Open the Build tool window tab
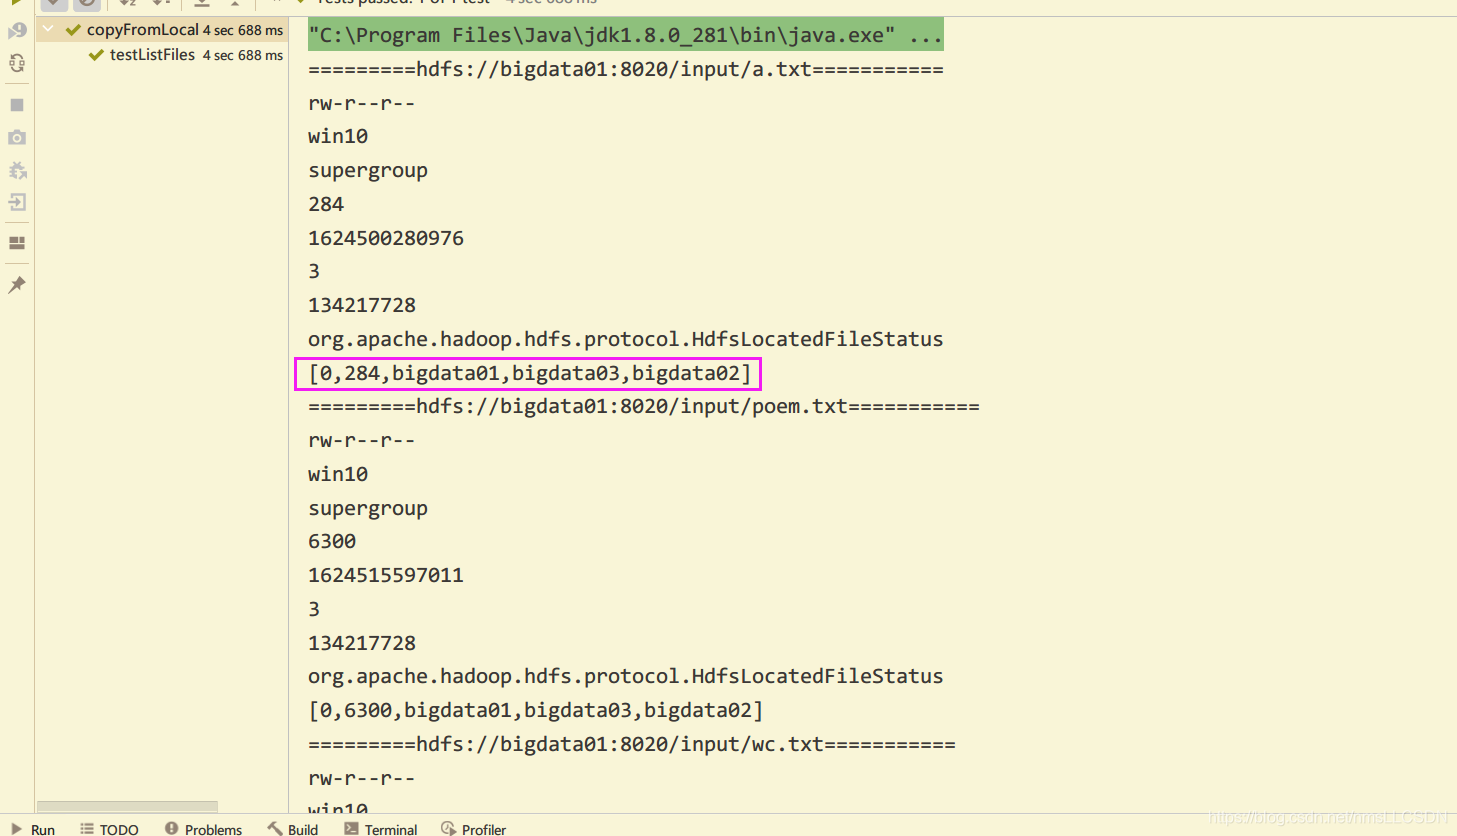The width and height of the screenshot is (1457, 836). coord(292,829)
